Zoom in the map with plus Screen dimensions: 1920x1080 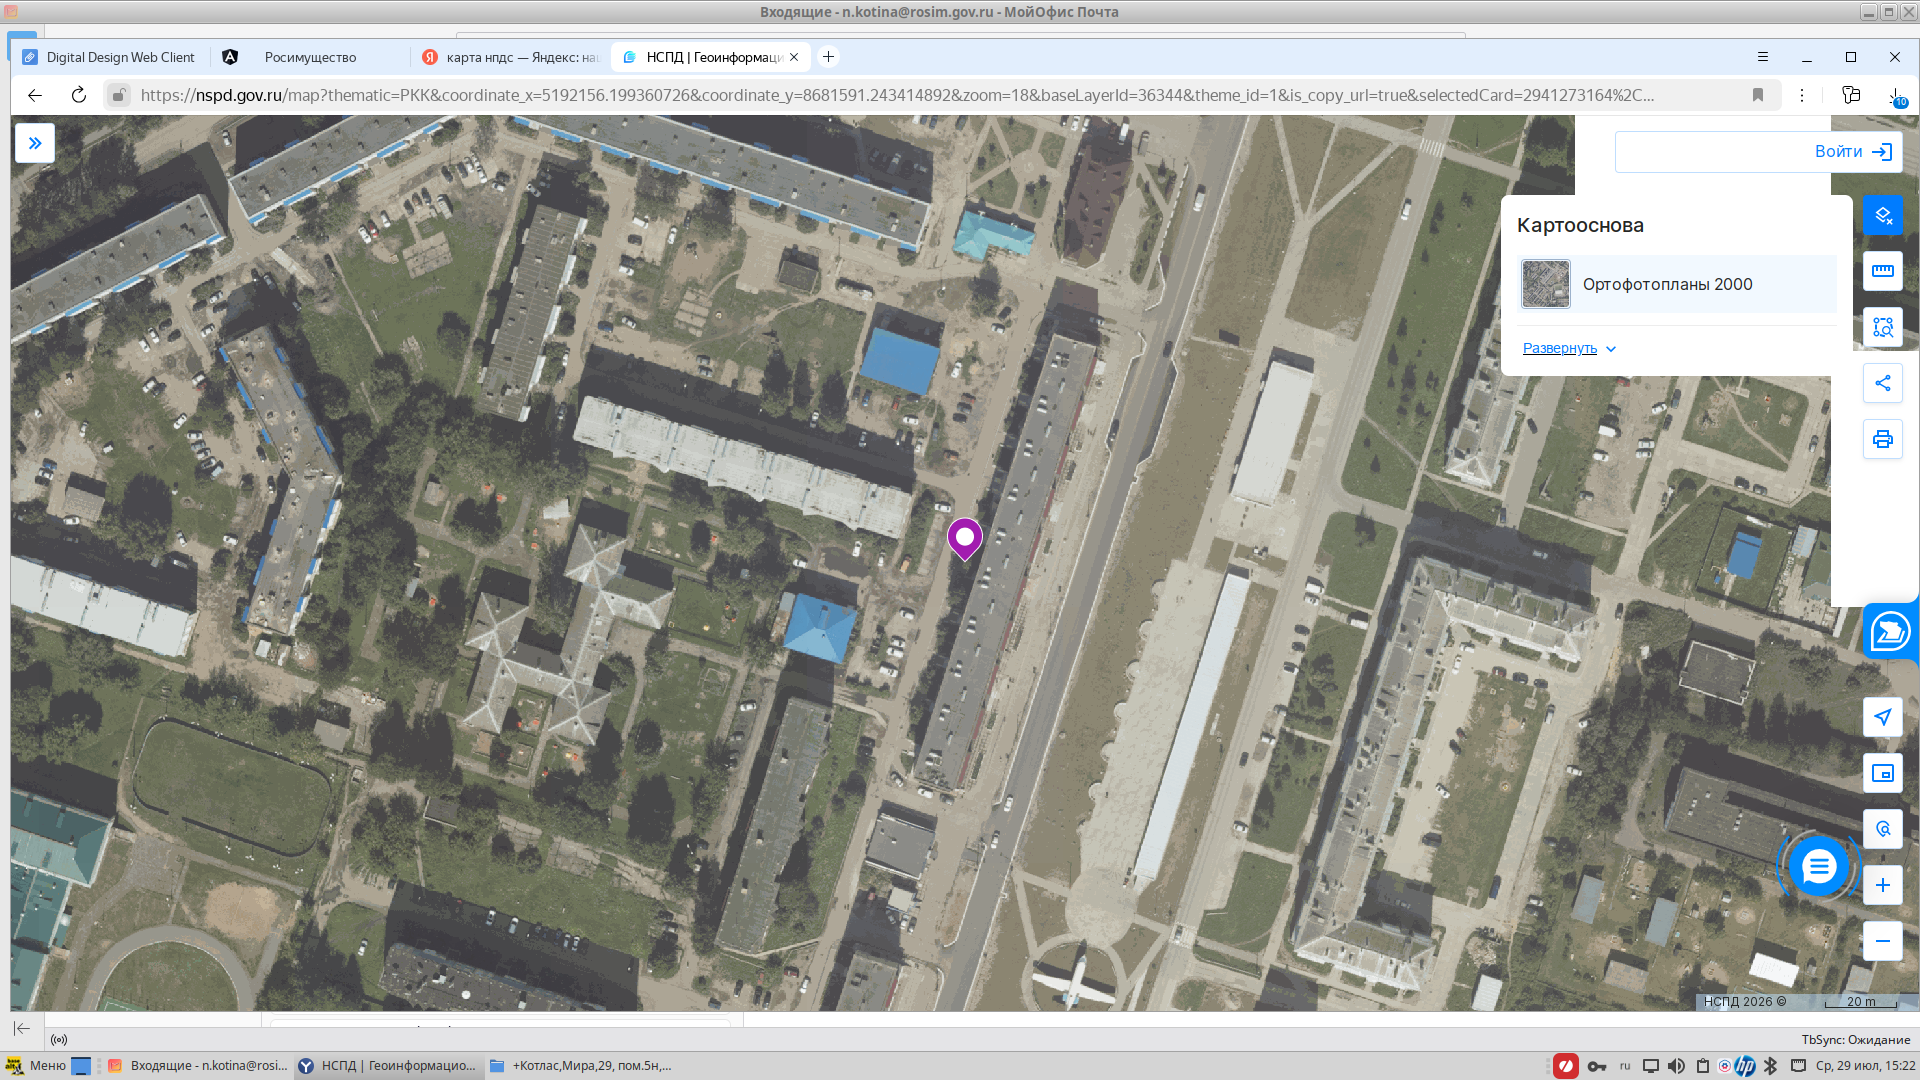[1883, 885]
